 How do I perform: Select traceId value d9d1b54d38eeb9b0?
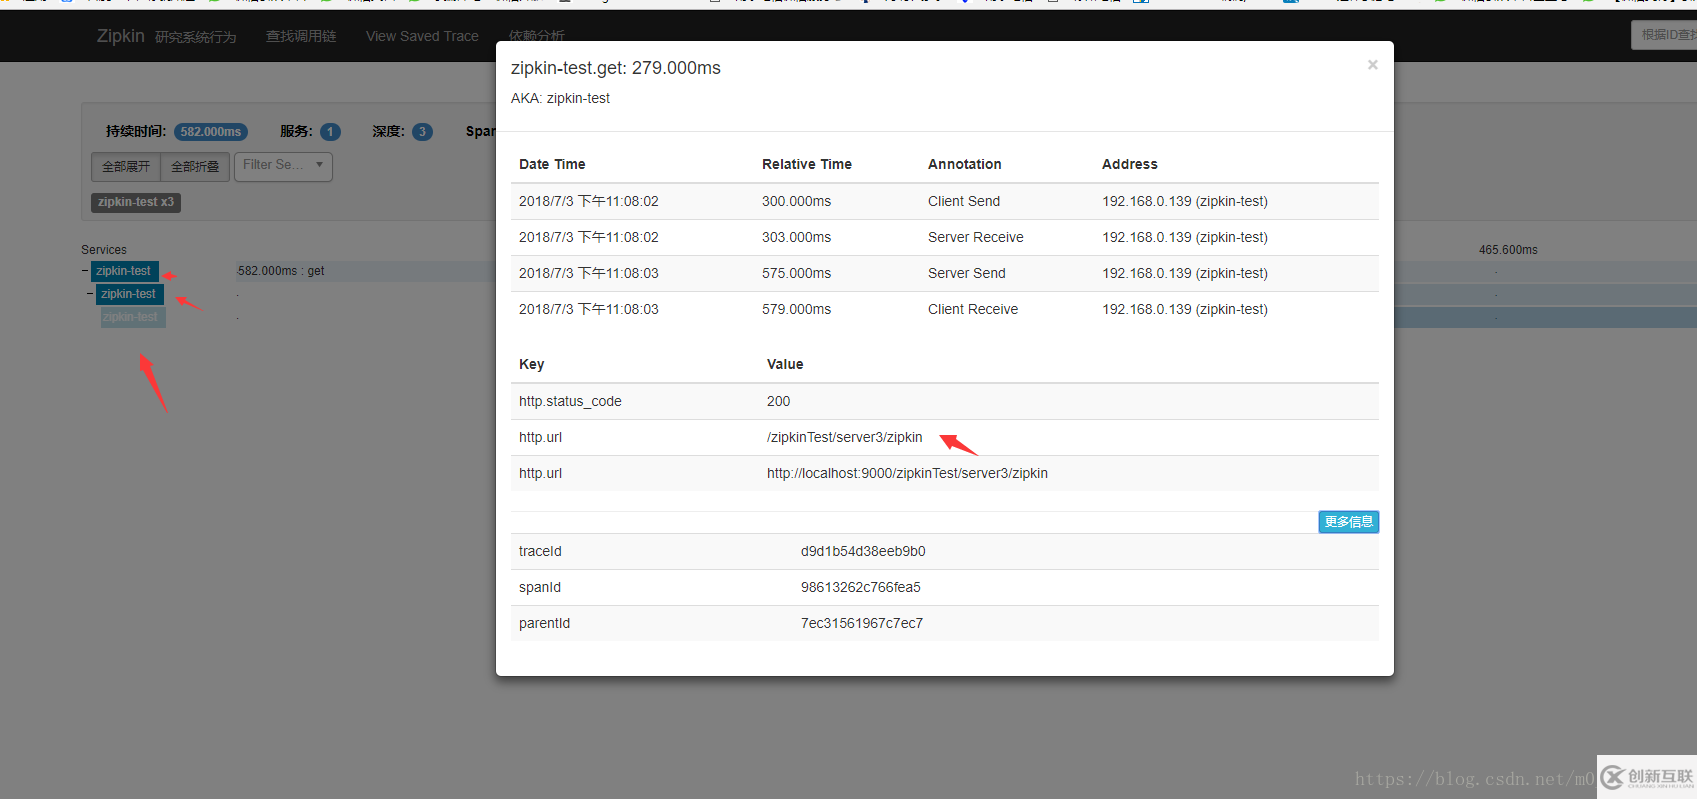click(x=863, y=551)
